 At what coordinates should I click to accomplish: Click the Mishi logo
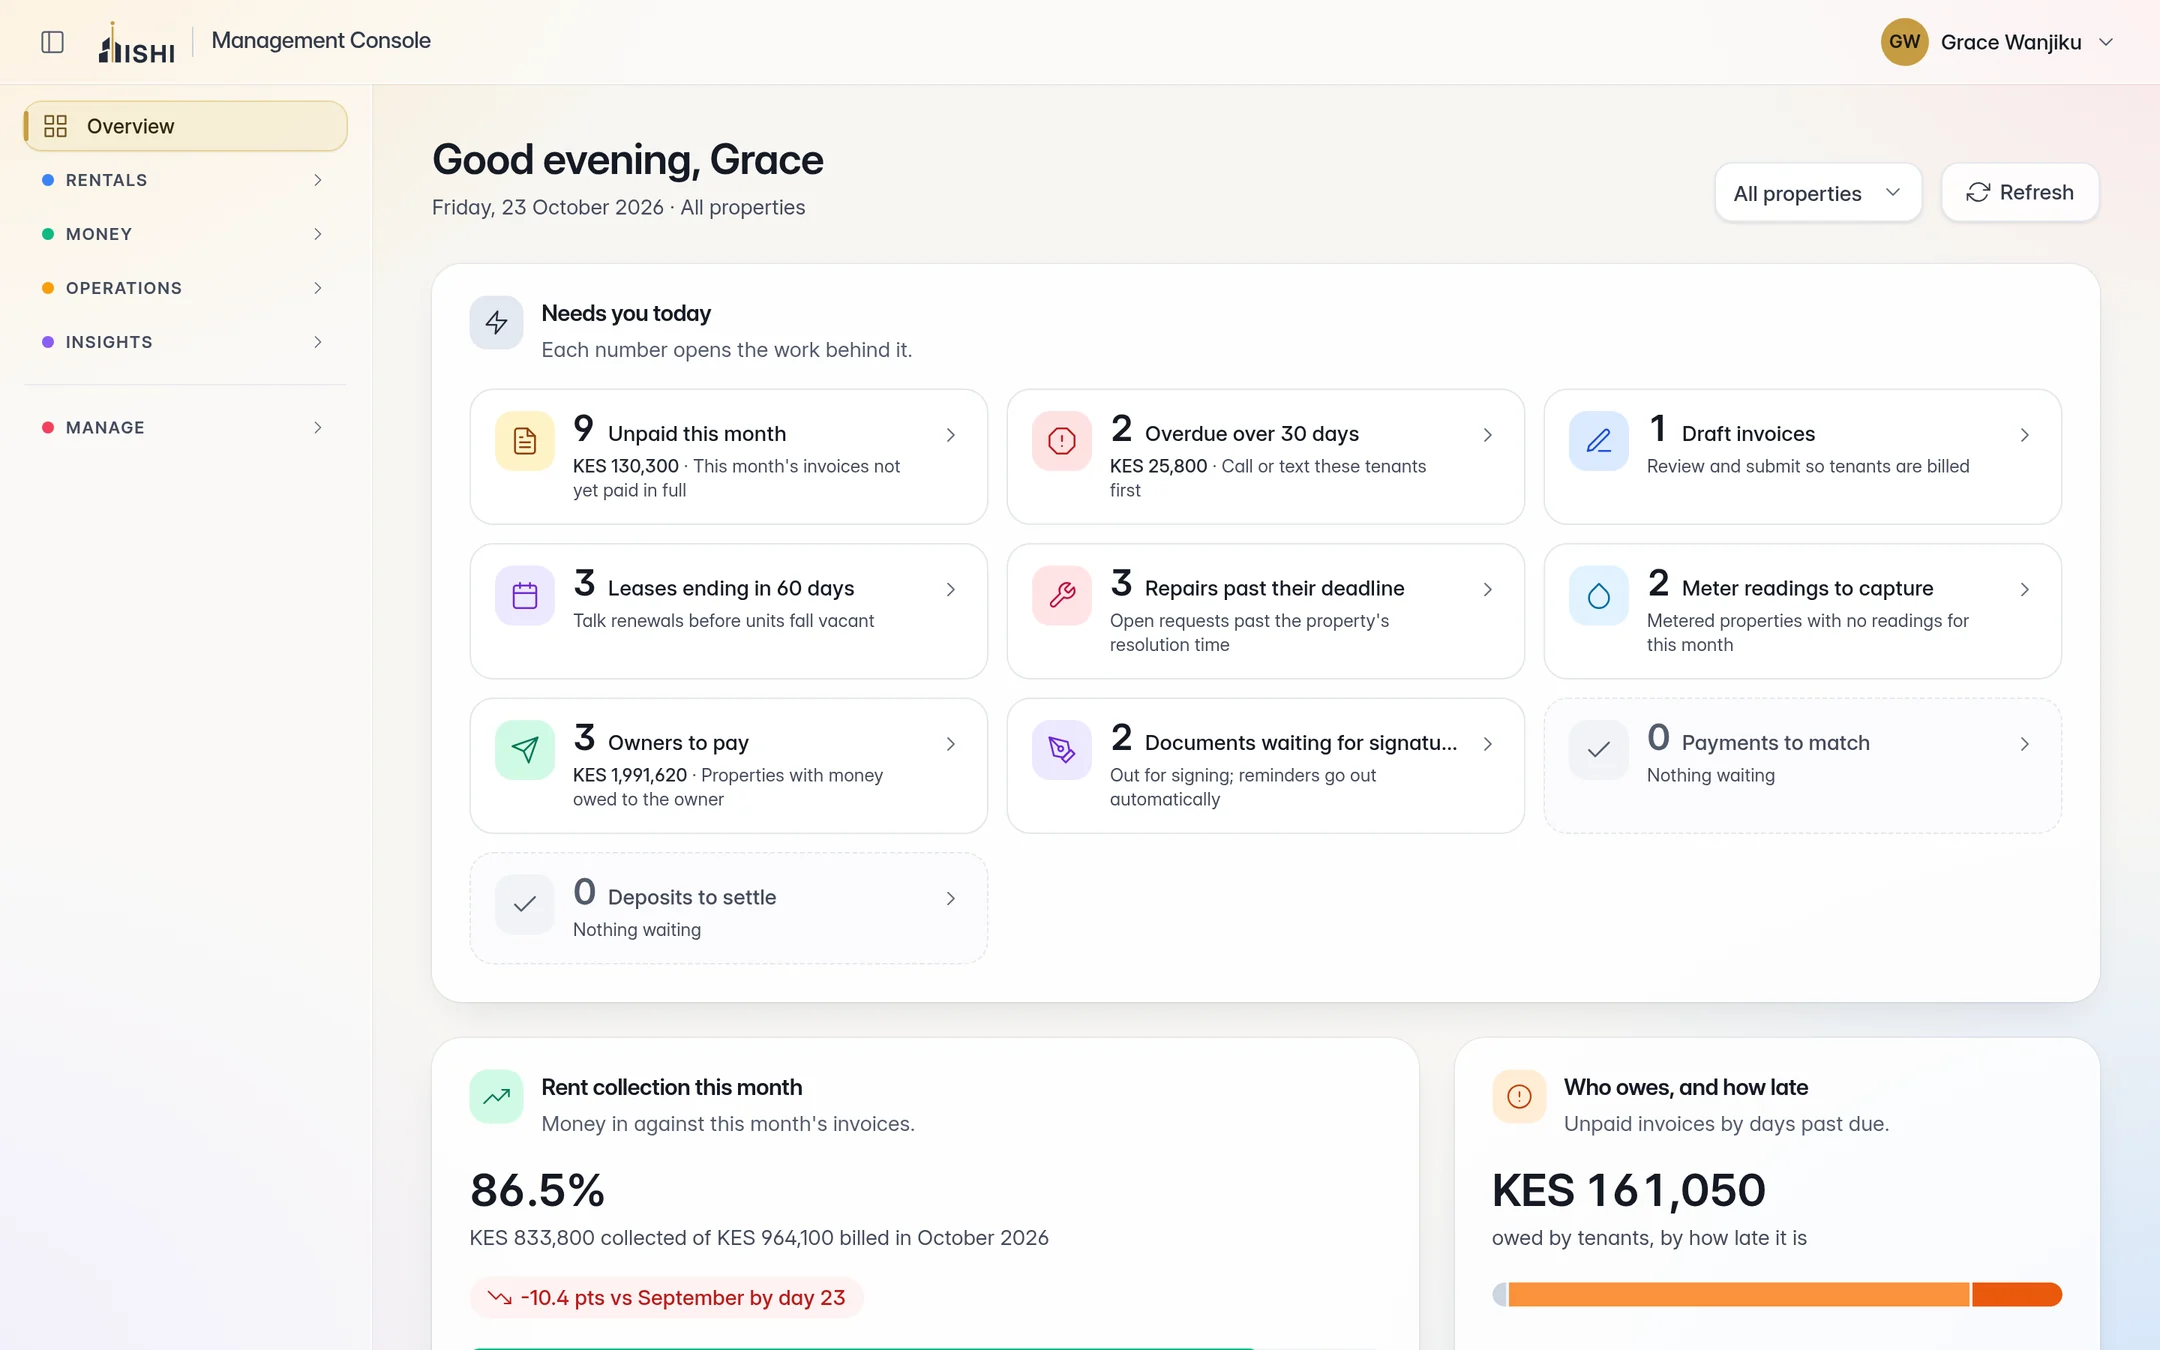137,43
